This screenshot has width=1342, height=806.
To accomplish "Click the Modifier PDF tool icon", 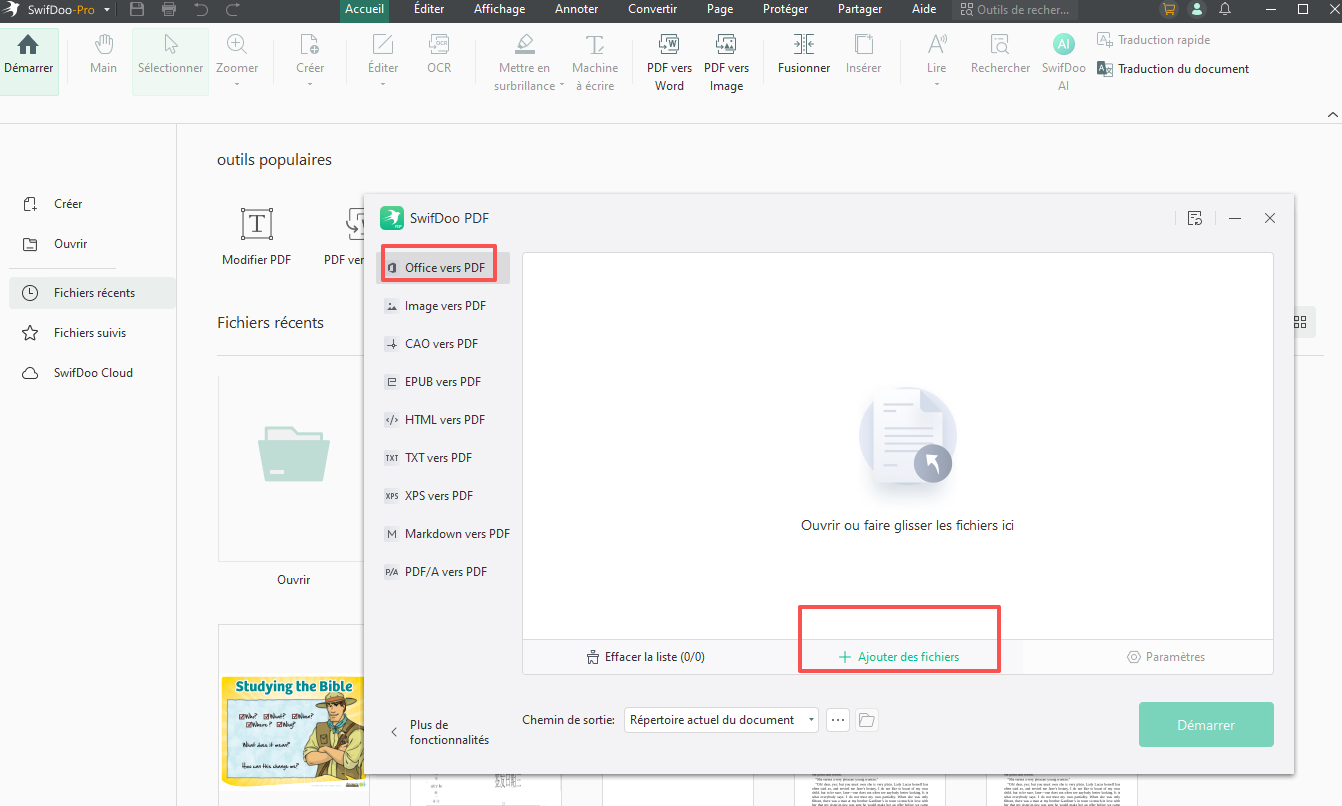I will (x=257, y=224).
